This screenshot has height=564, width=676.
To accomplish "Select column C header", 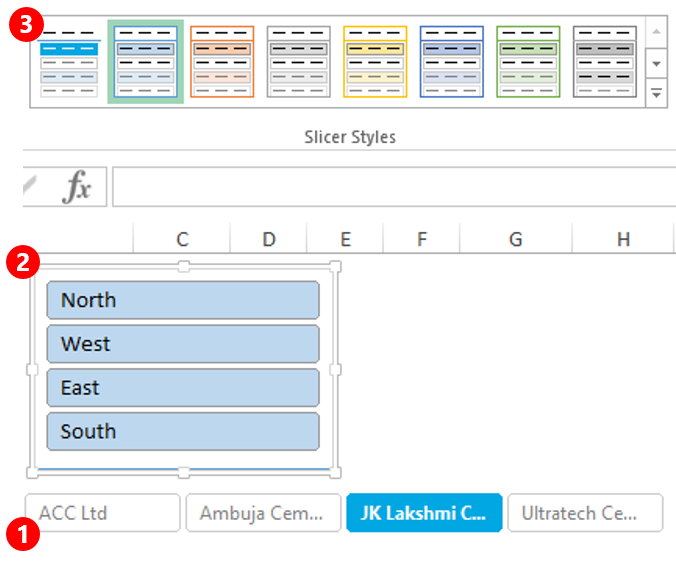I will click(182, 238).
